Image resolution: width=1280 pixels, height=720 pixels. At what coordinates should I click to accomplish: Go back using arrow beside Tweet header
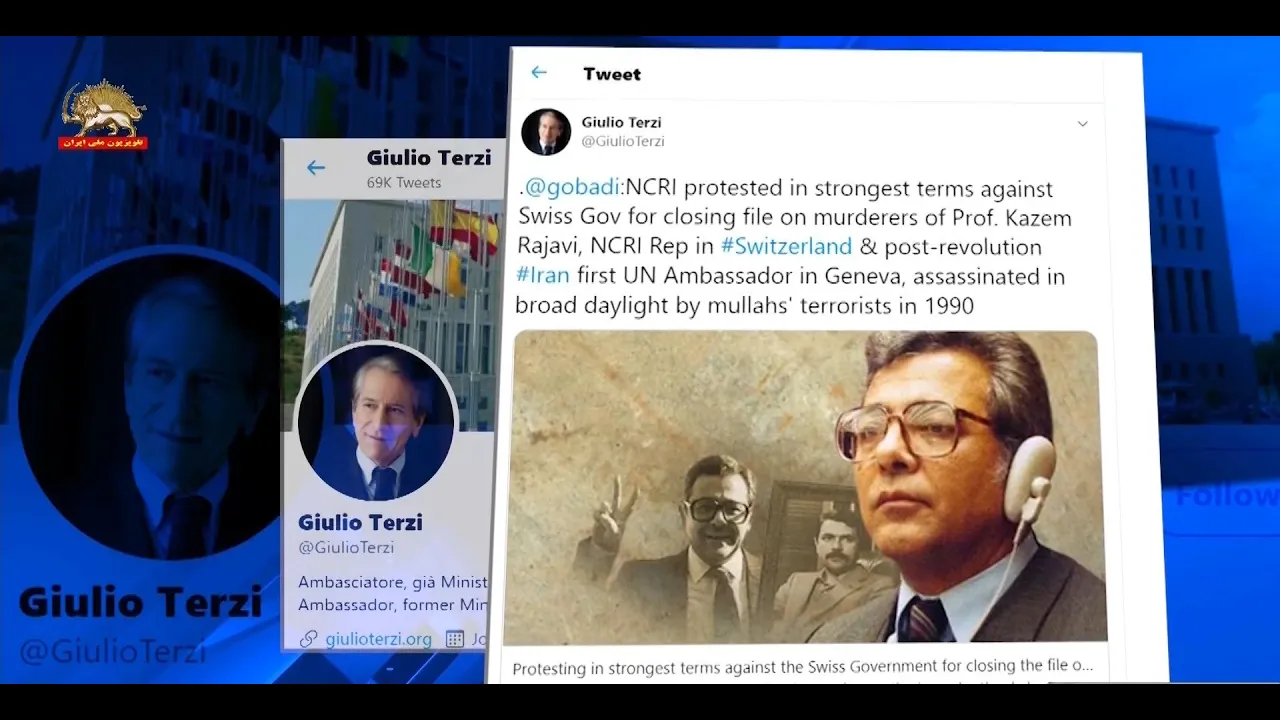click(x=539, y=72)
